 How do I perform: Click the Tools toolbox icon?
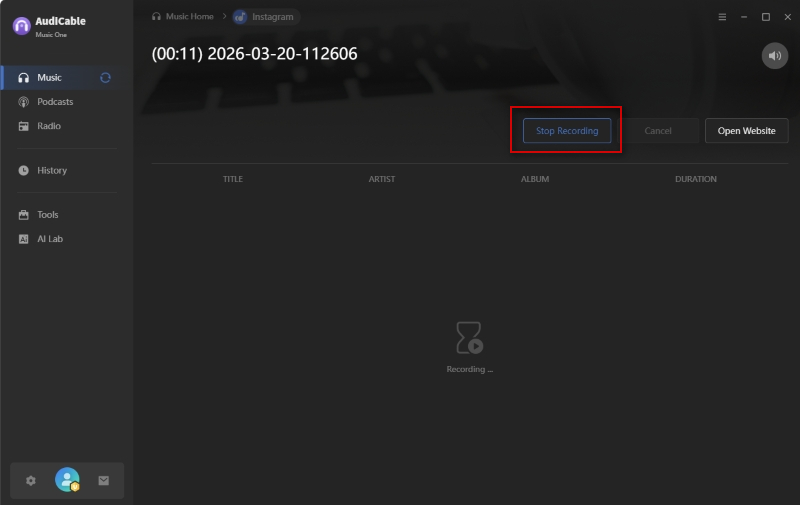point(23,215)
